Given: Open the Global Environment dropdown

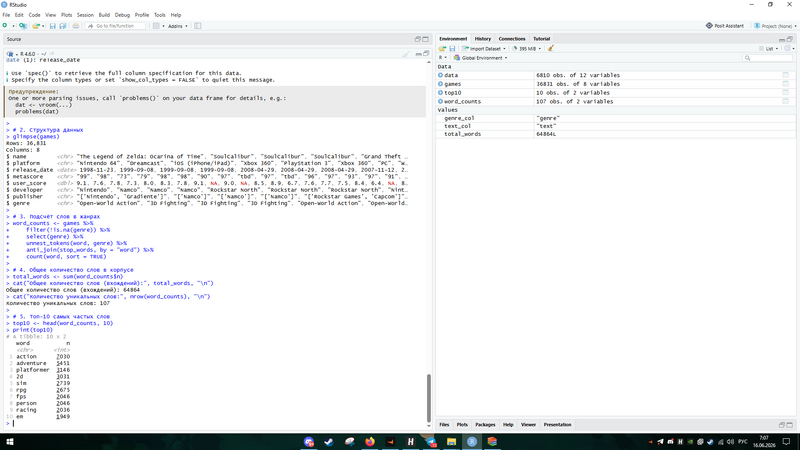Looking at the screenshot, I should coord(480,58).
